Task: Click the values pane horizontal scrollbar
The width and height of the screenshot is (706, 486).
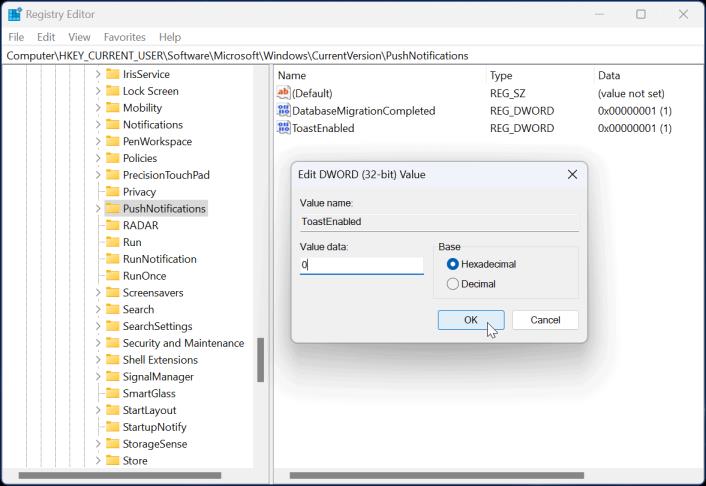Action: (x=437, y=475)
